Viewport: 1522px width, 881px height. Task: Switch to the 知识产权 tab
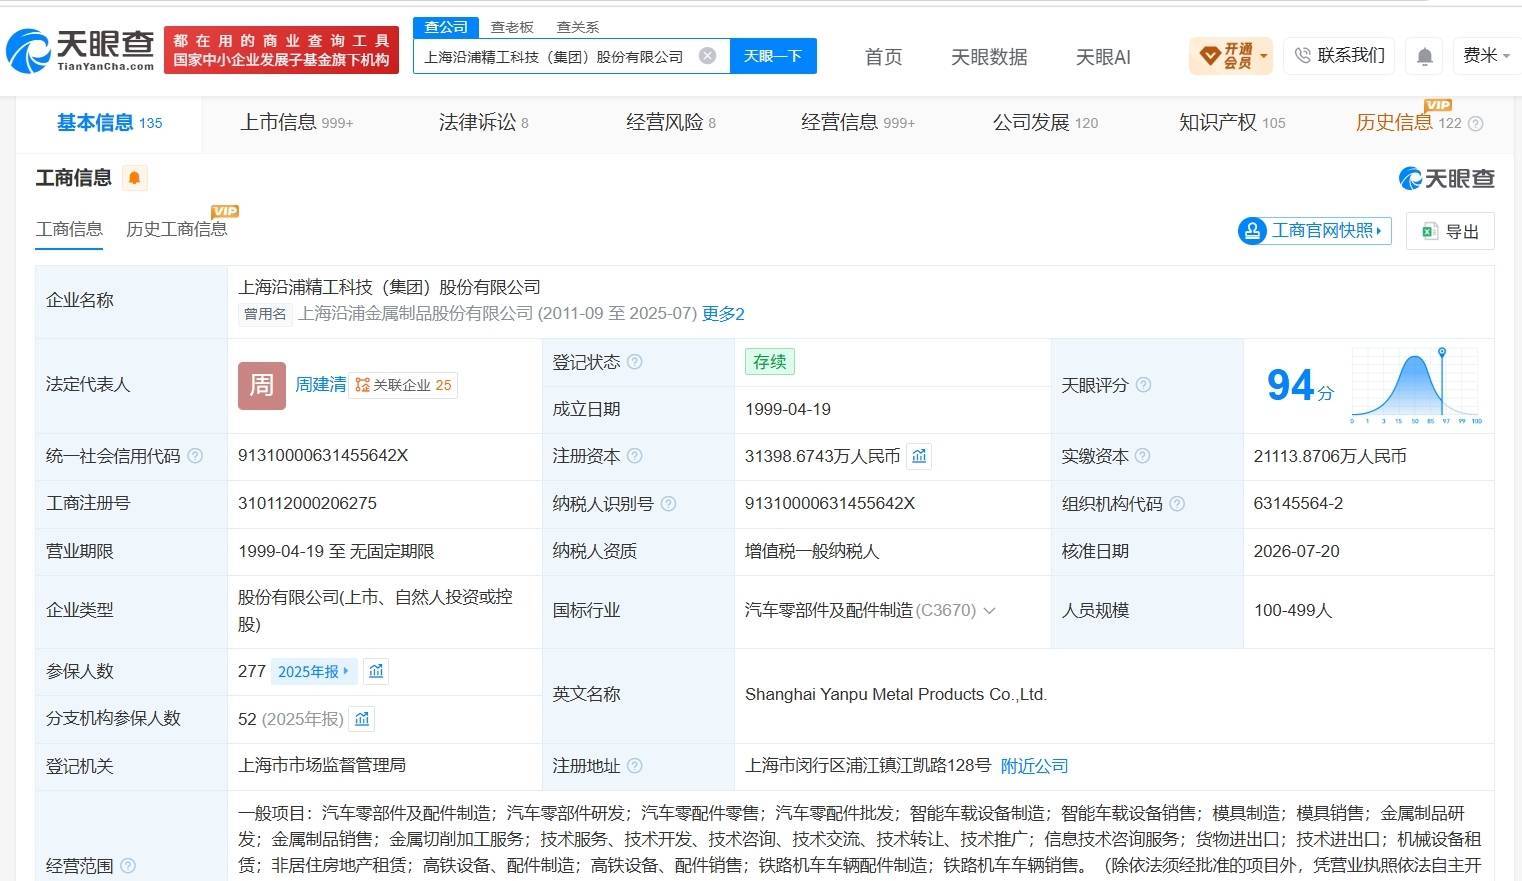(x=1232, y=123)
